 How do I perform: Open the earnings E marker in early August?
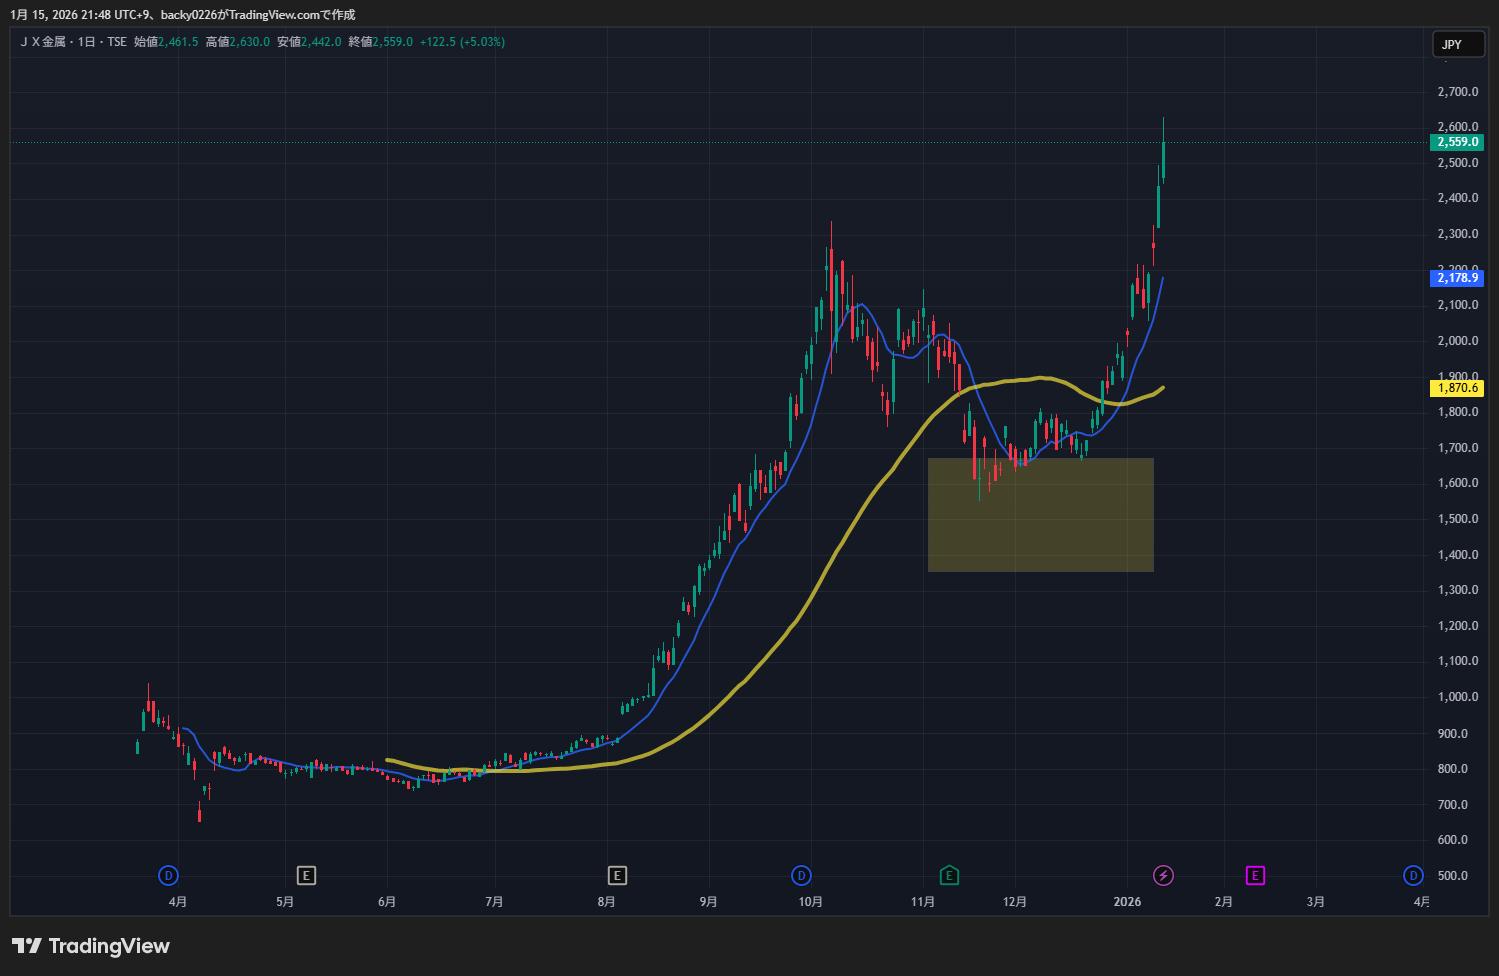pyautogui.click(x=617, y=876)
